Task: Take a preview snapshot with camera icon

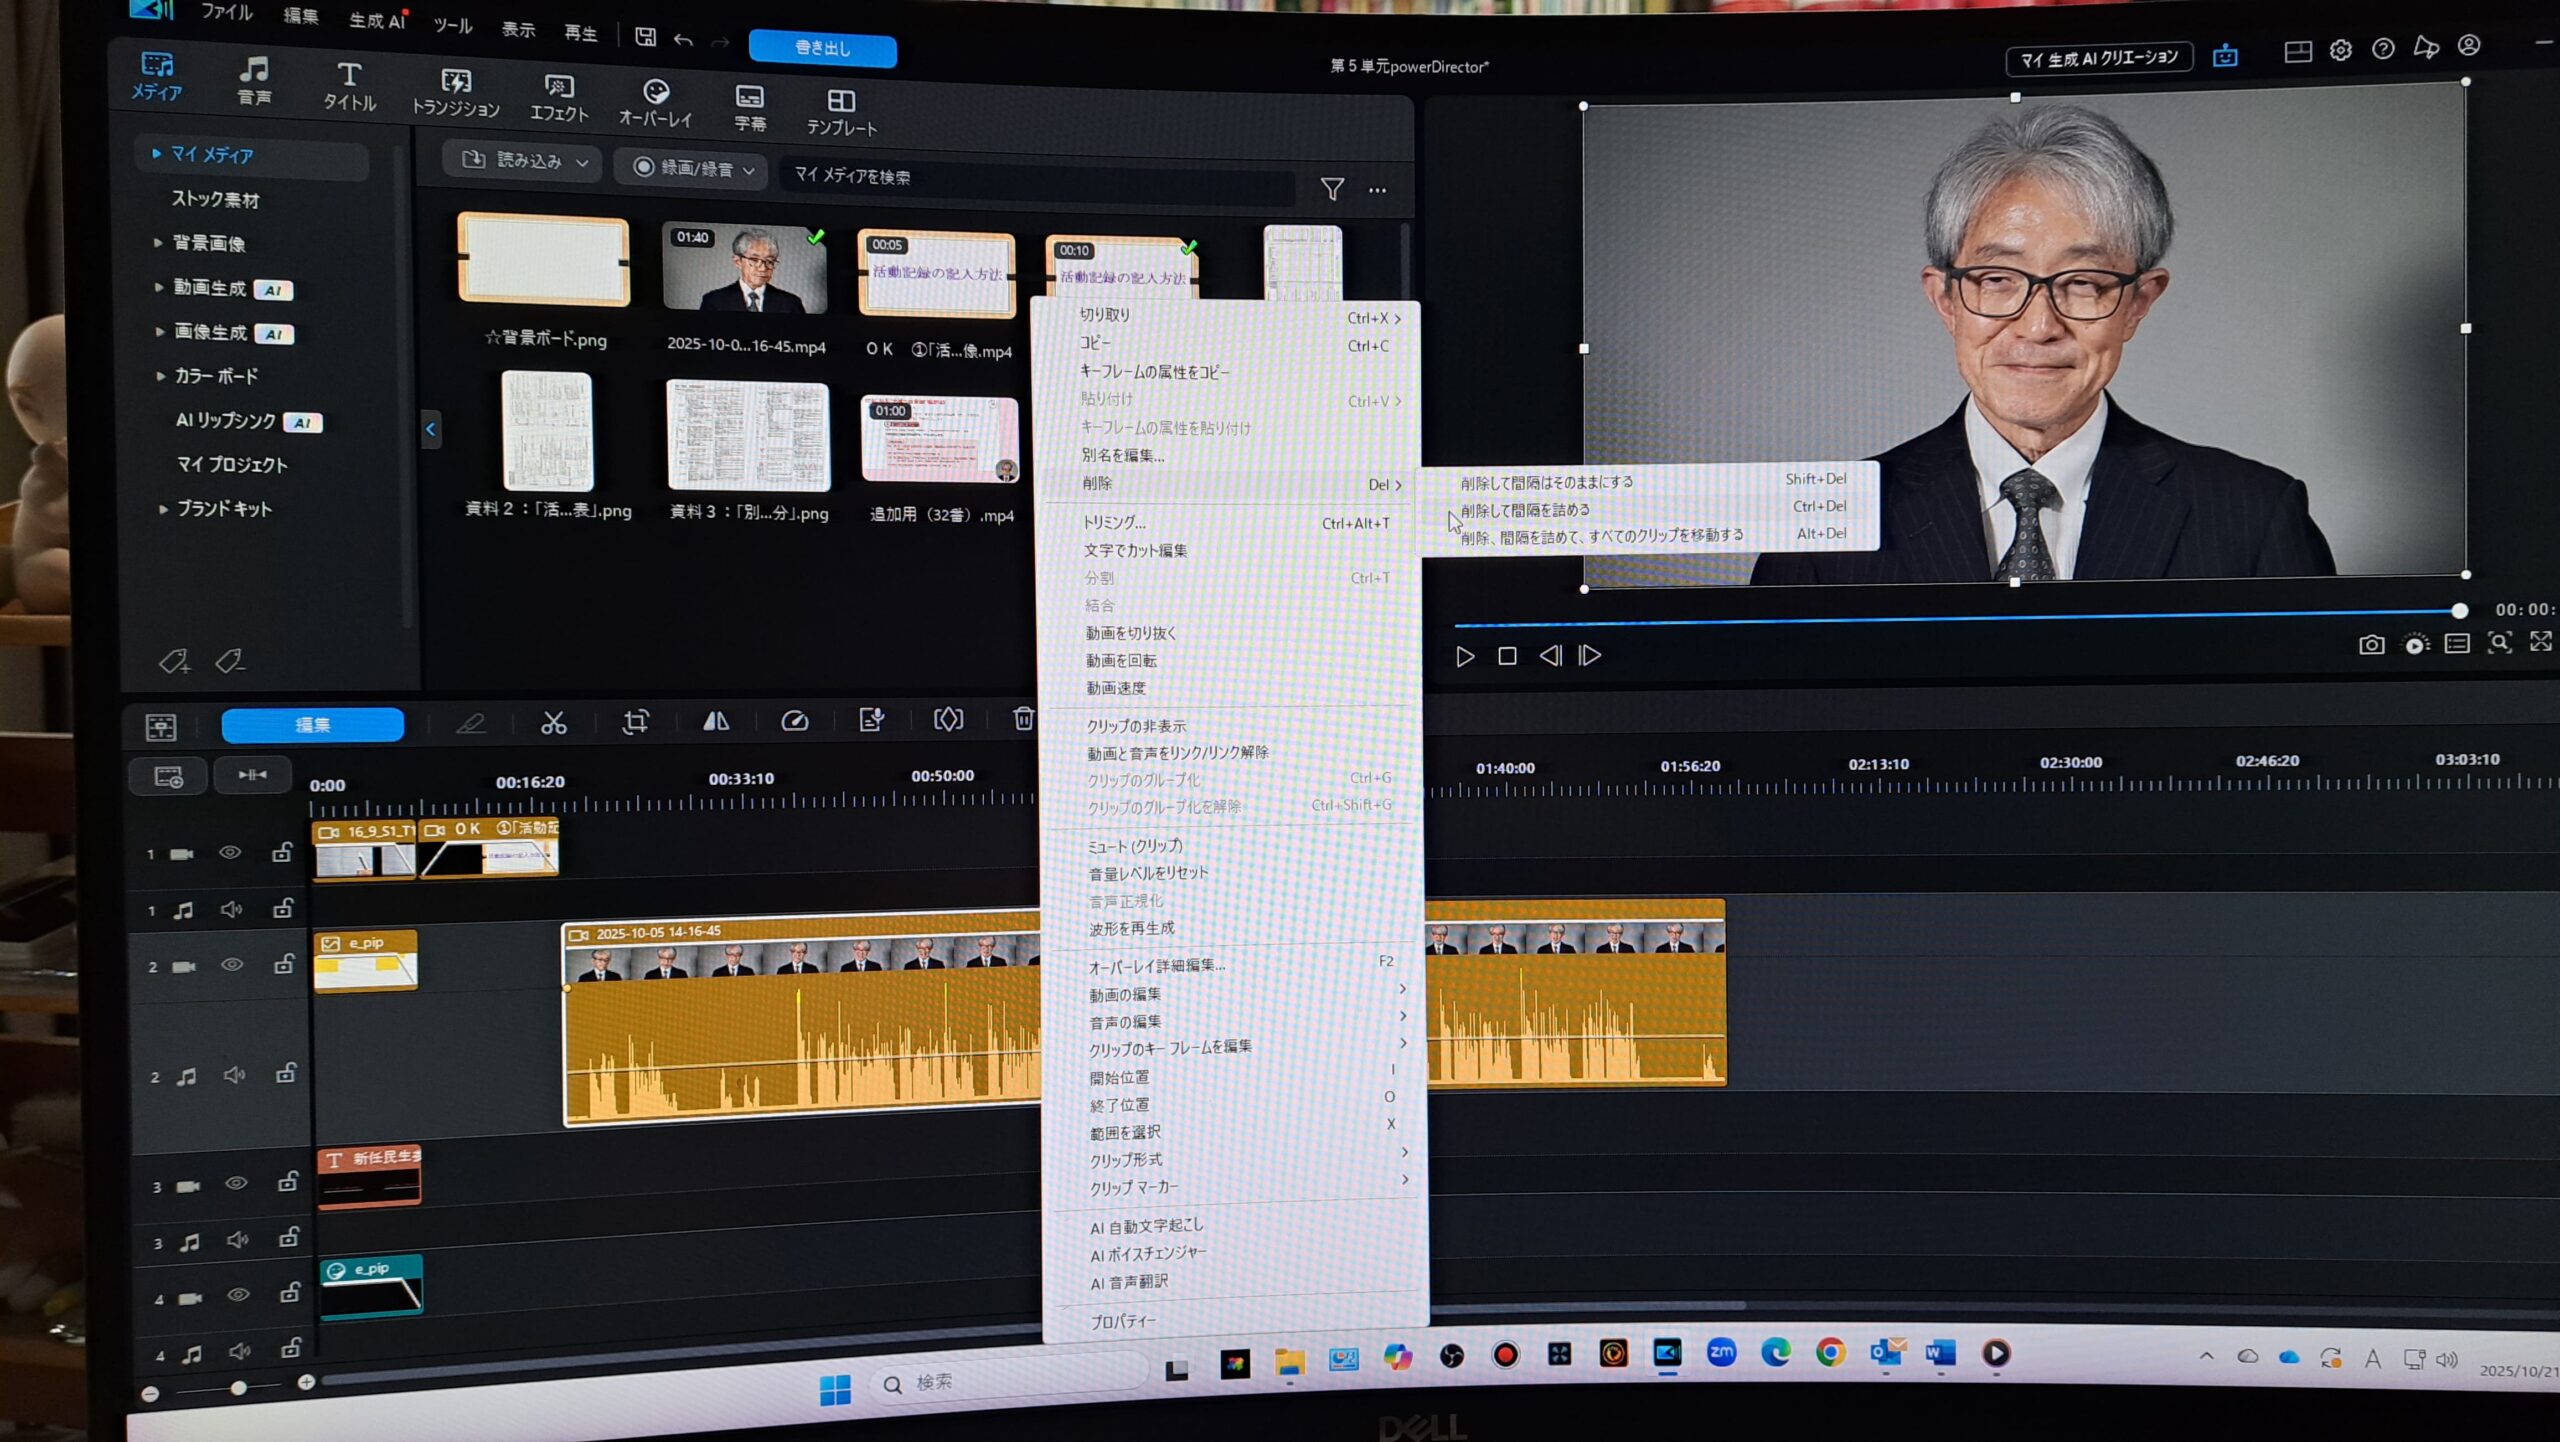Action: (x=2371, y=645)
